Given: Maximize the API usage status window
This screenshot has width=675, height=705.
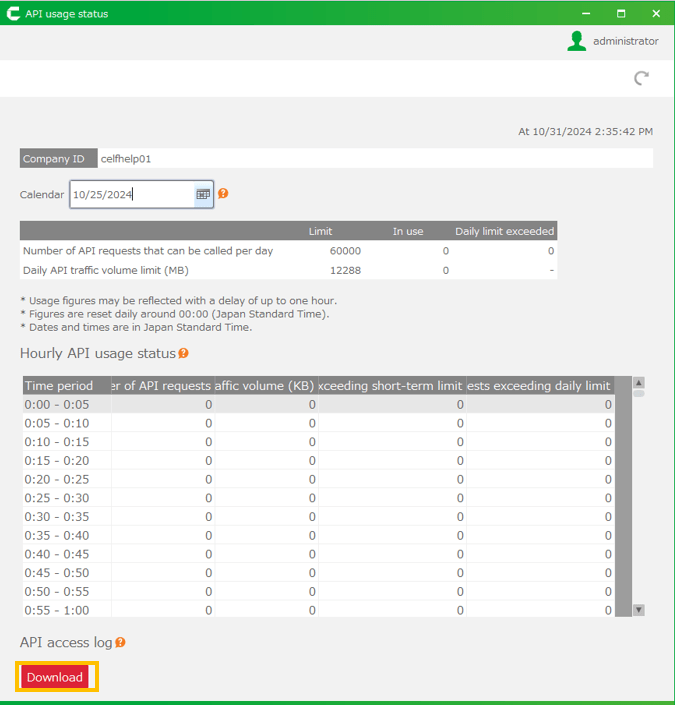Looking at the screenshot, I should 621,14.
